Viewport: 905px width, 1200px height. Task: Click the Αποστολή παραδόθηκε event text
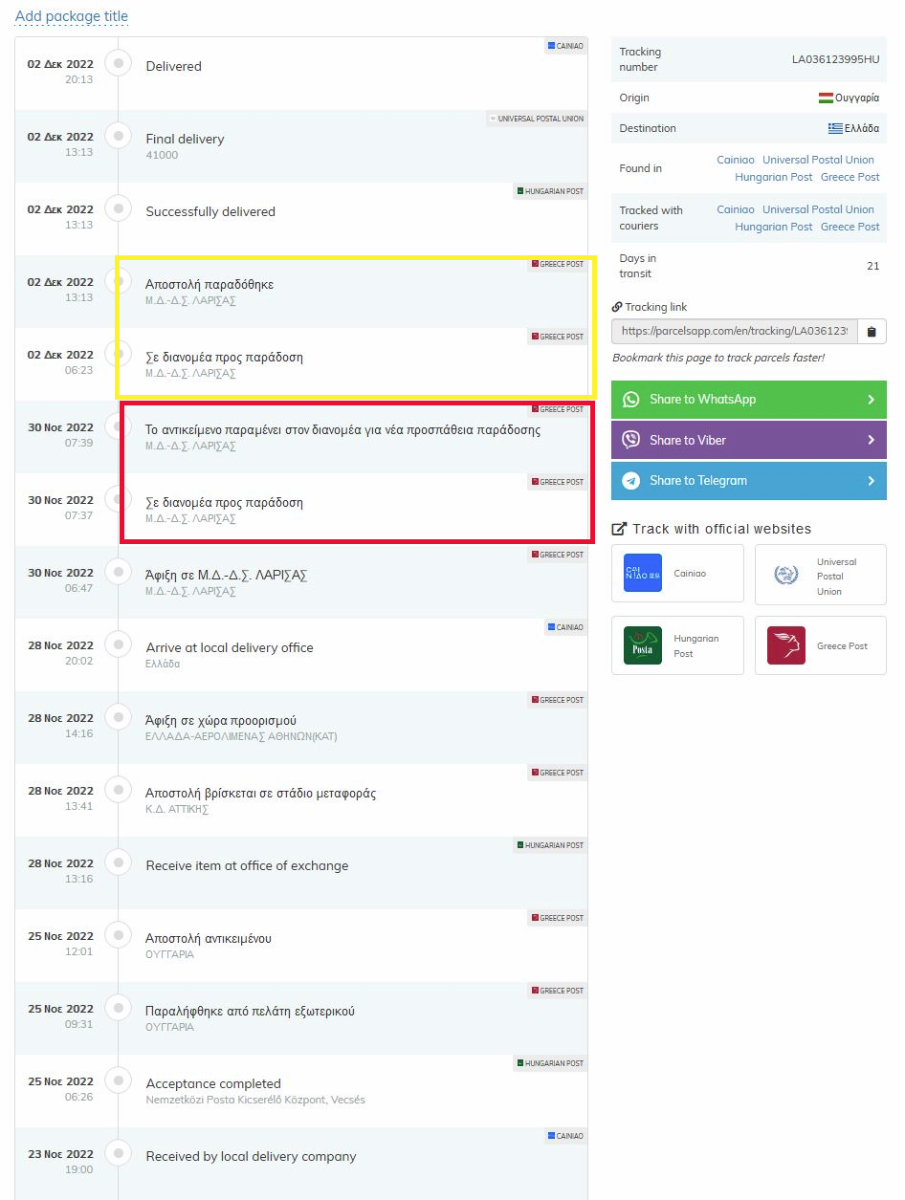(209, 284)
